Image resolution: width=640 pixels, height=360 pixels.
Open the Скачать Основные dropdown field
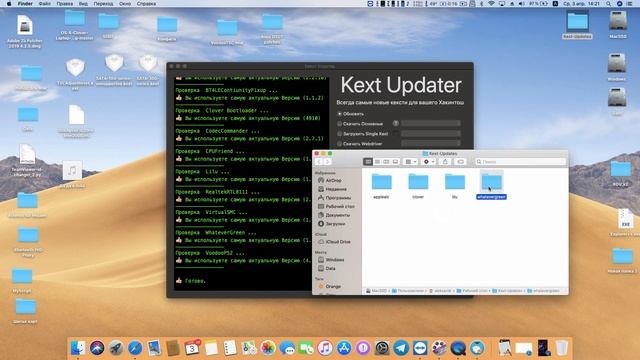431,123
